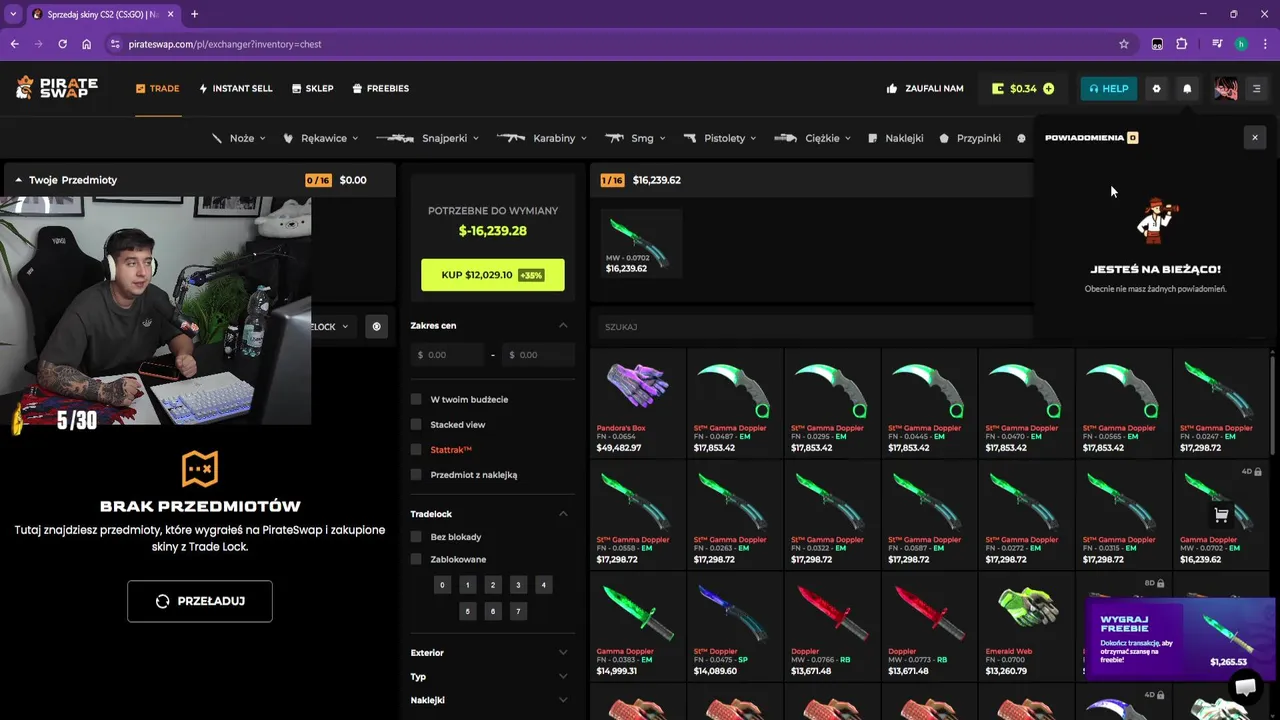Click the SZUKAJ search field

click(x=815, y=327)
